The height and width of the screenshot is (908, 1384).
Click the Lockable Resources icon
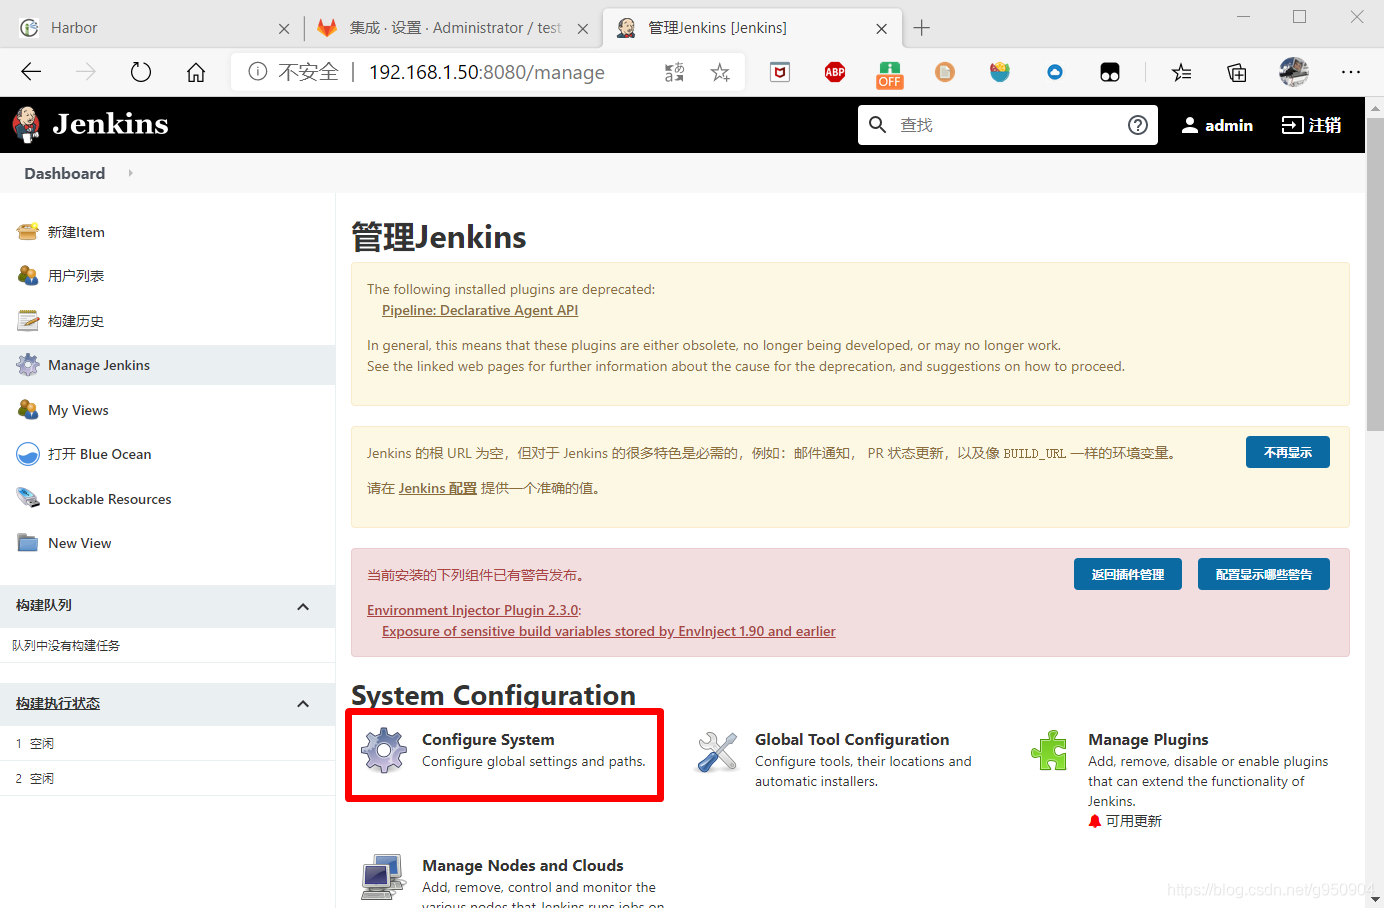coord(28,499)
